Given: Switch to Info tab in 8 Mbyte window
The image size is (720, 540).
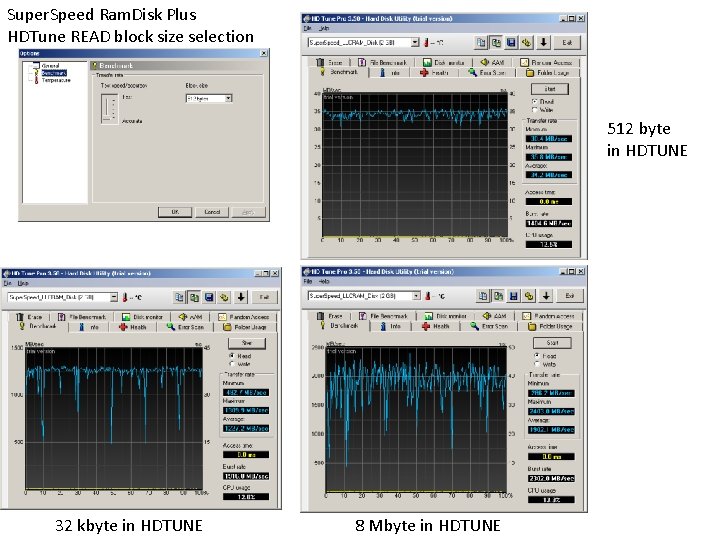Looking at the screenshot, I should coord(391,326).
